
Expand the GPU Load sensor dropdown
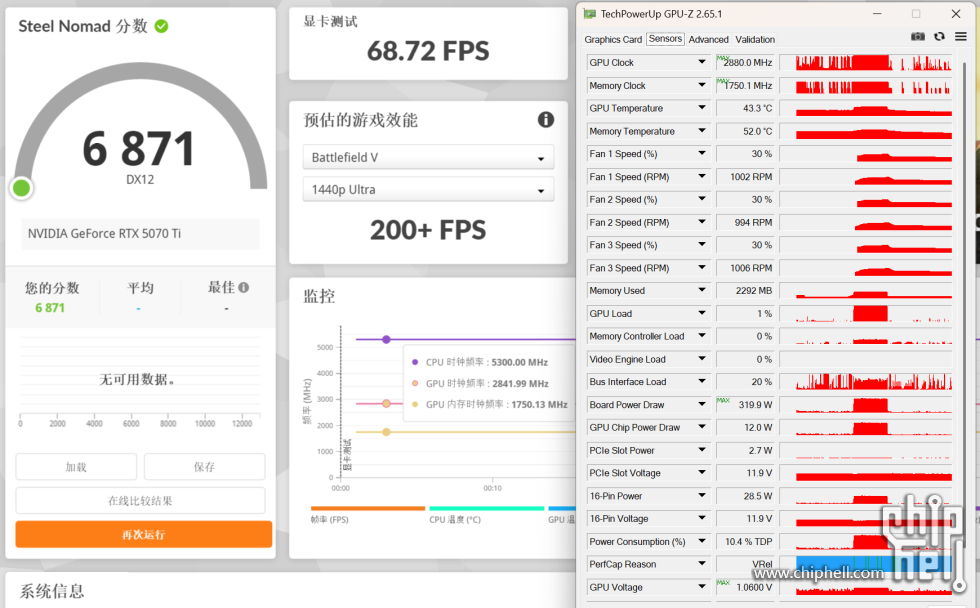pyautogui.click(x=702, y=313)
